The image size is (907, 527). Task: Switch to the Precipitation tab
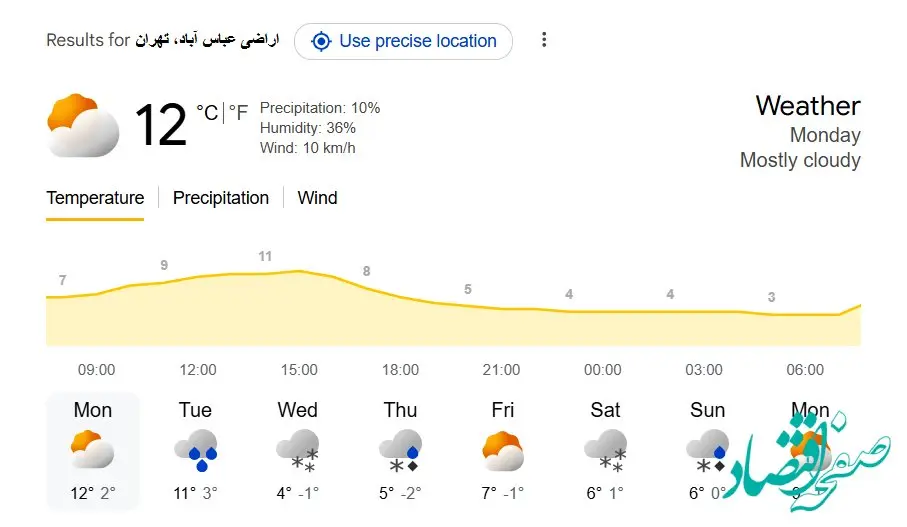[x=221, y=198]
